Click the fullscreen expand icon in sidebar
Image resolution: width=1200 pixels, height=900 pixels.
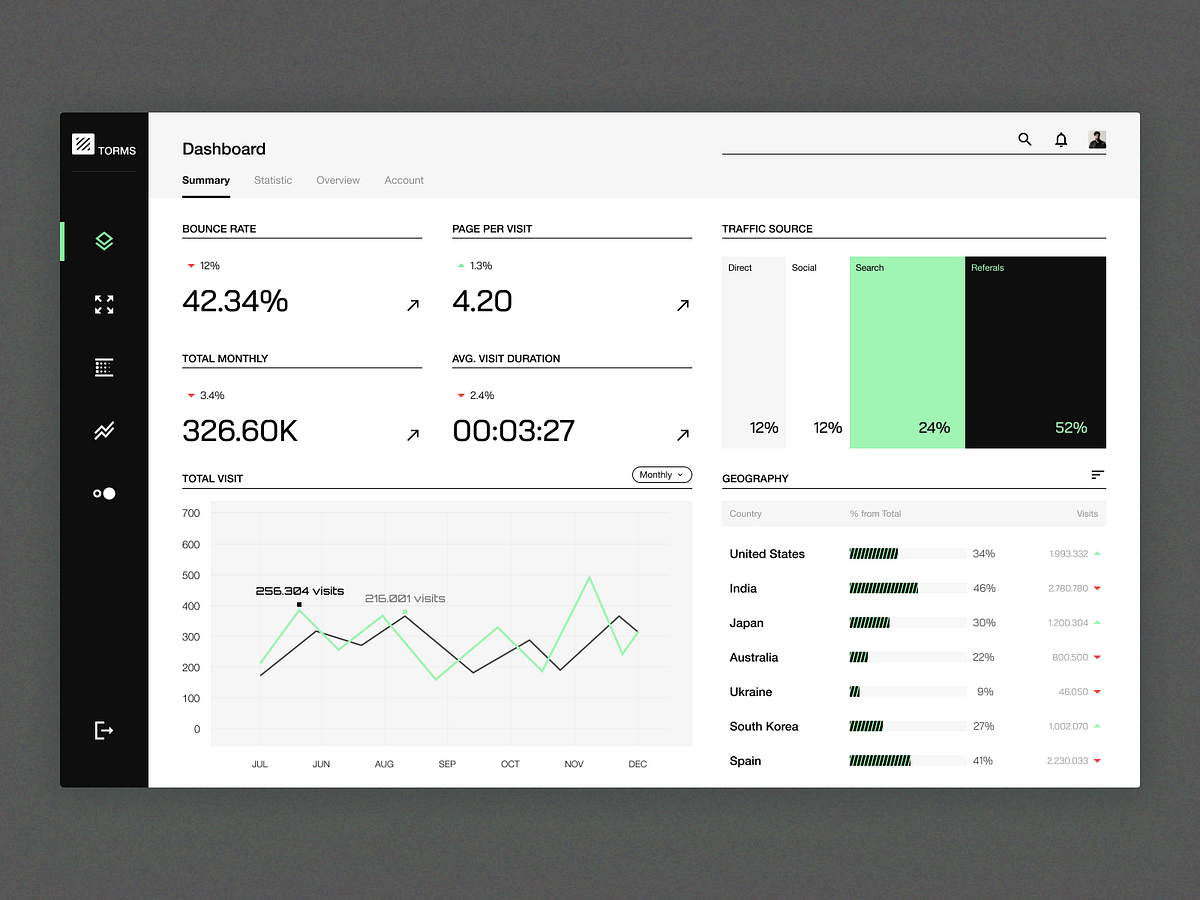click(104, 305)
